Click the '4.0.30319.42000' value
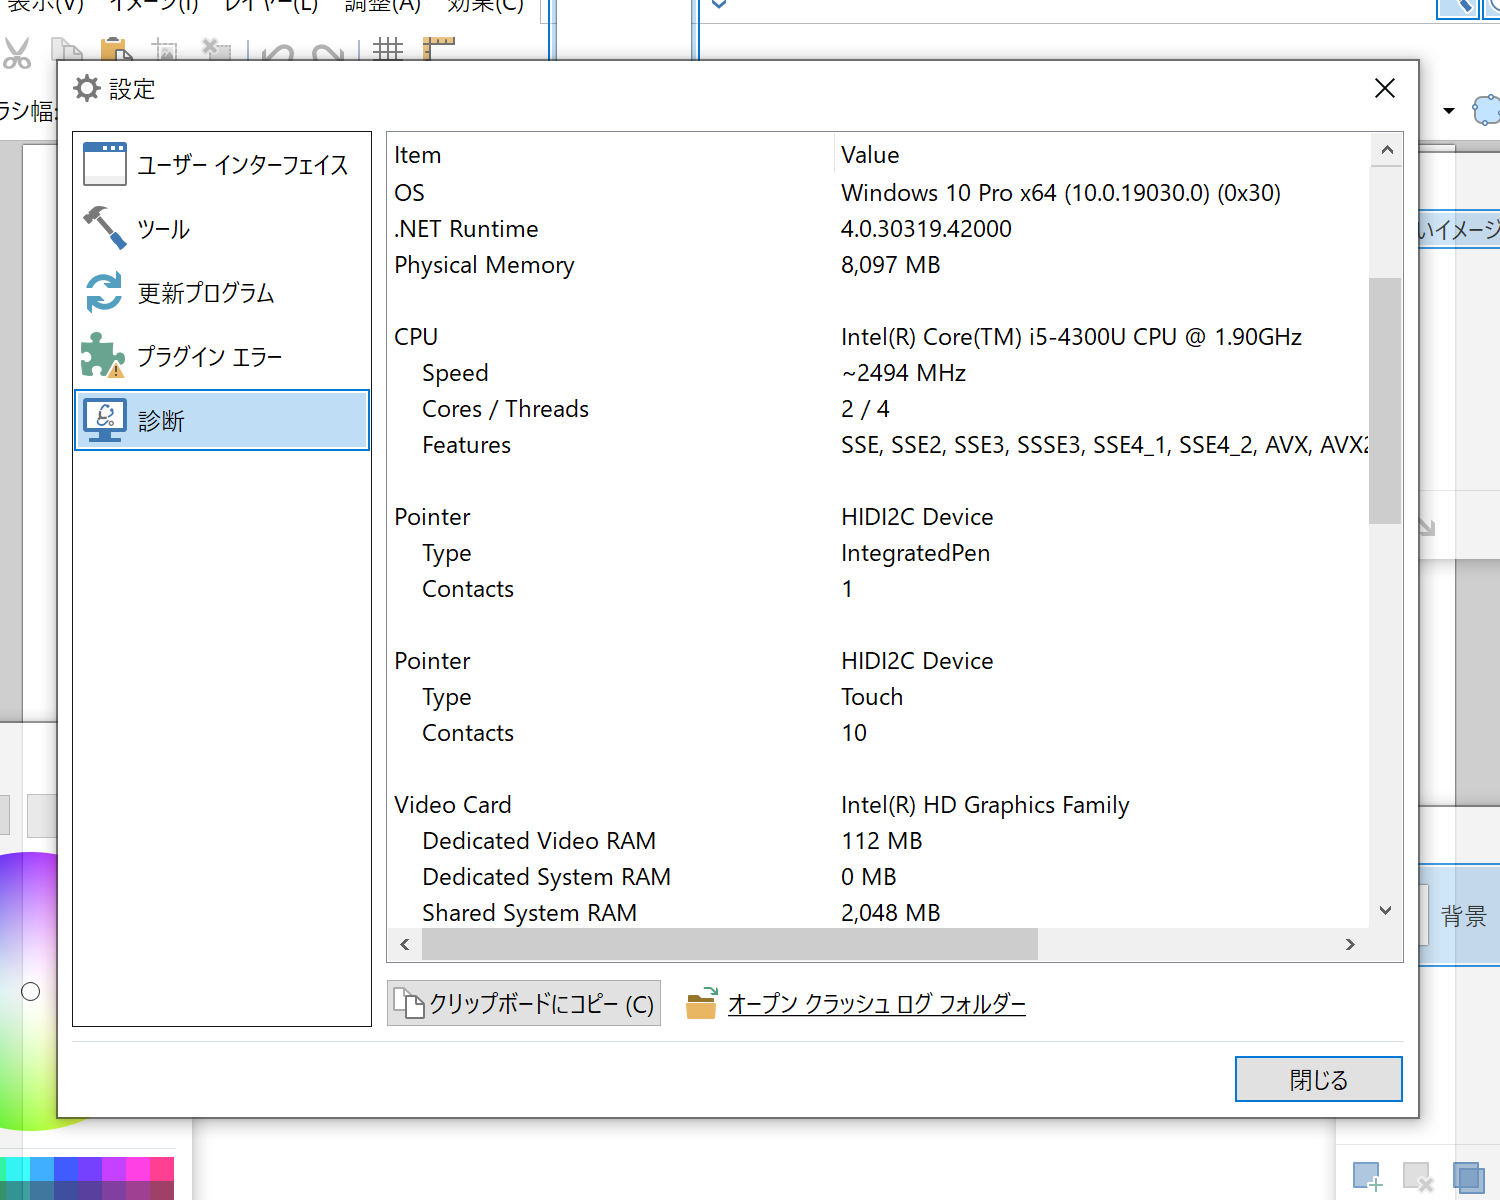This screenshot has width=1500, height=1200. click(926, 229)
